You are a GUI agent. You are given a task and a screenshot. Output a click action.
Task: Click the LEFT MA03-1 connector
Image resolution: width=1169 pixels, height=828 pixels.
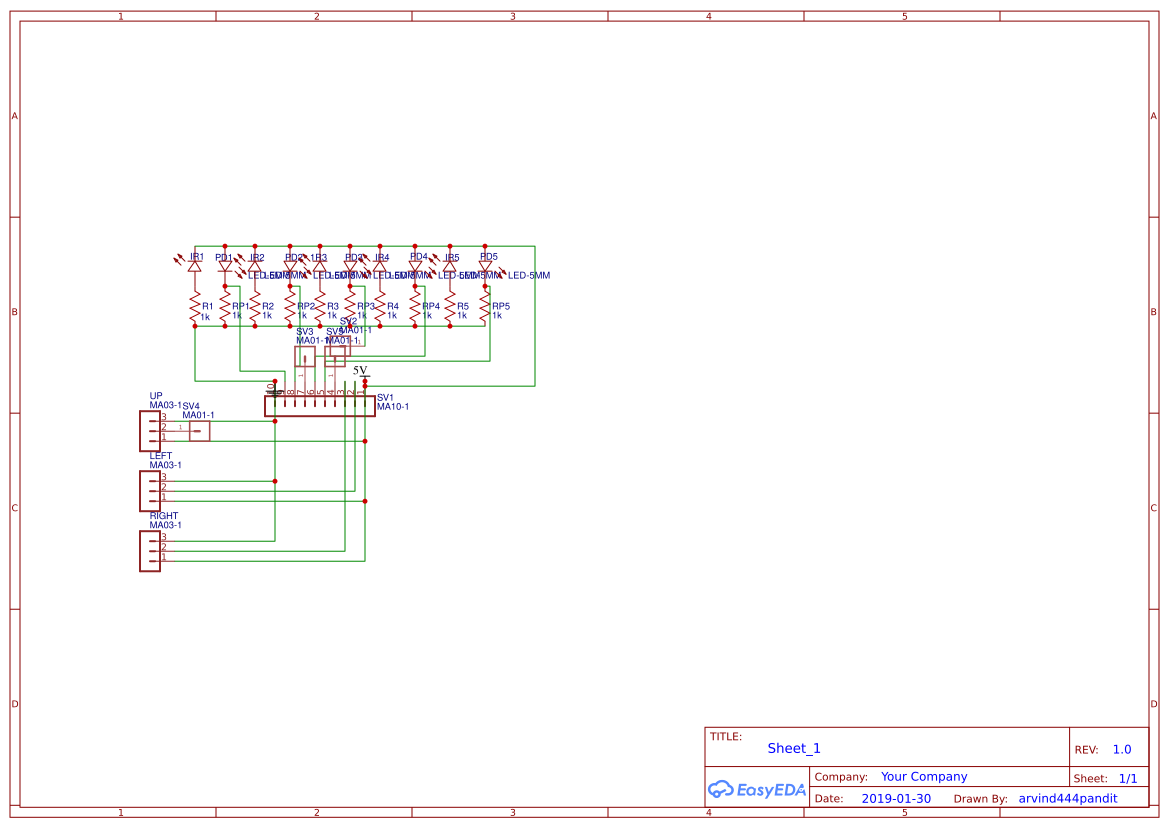pos(150,490)
